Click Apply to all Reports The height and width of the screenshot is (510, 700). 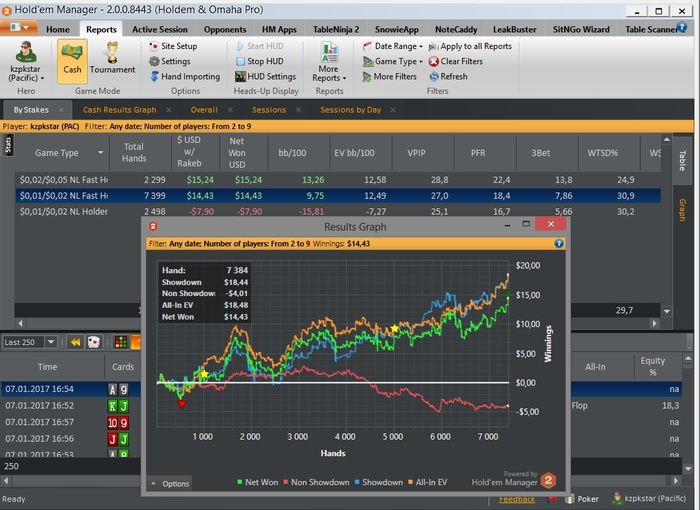pos(470,46)
